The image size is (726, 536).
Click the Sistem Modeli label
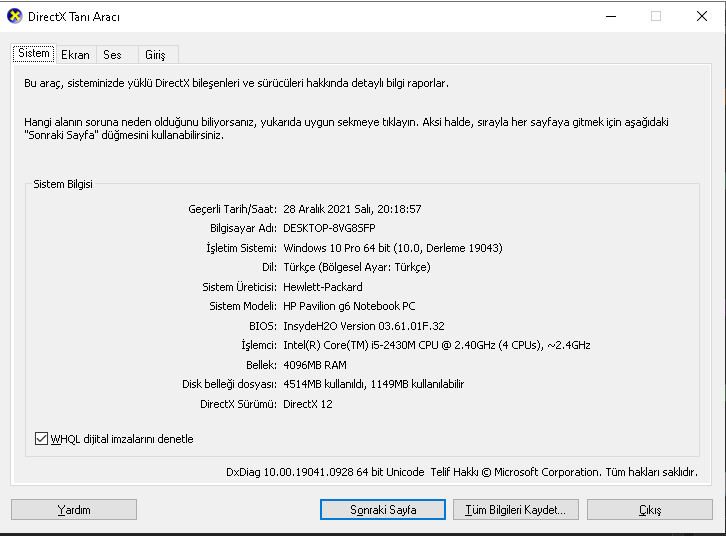tap(243, 306)
